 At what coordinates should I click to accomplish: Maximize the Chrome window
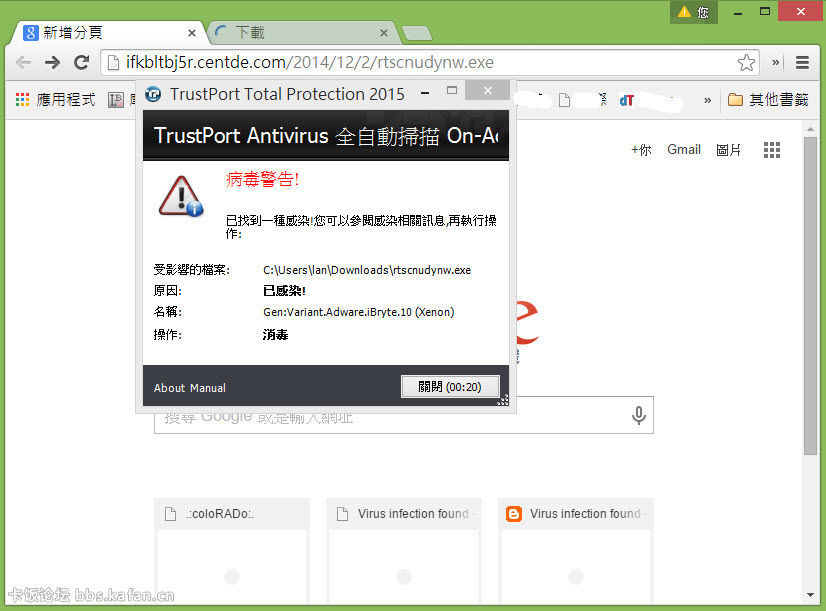pos(765,11)
